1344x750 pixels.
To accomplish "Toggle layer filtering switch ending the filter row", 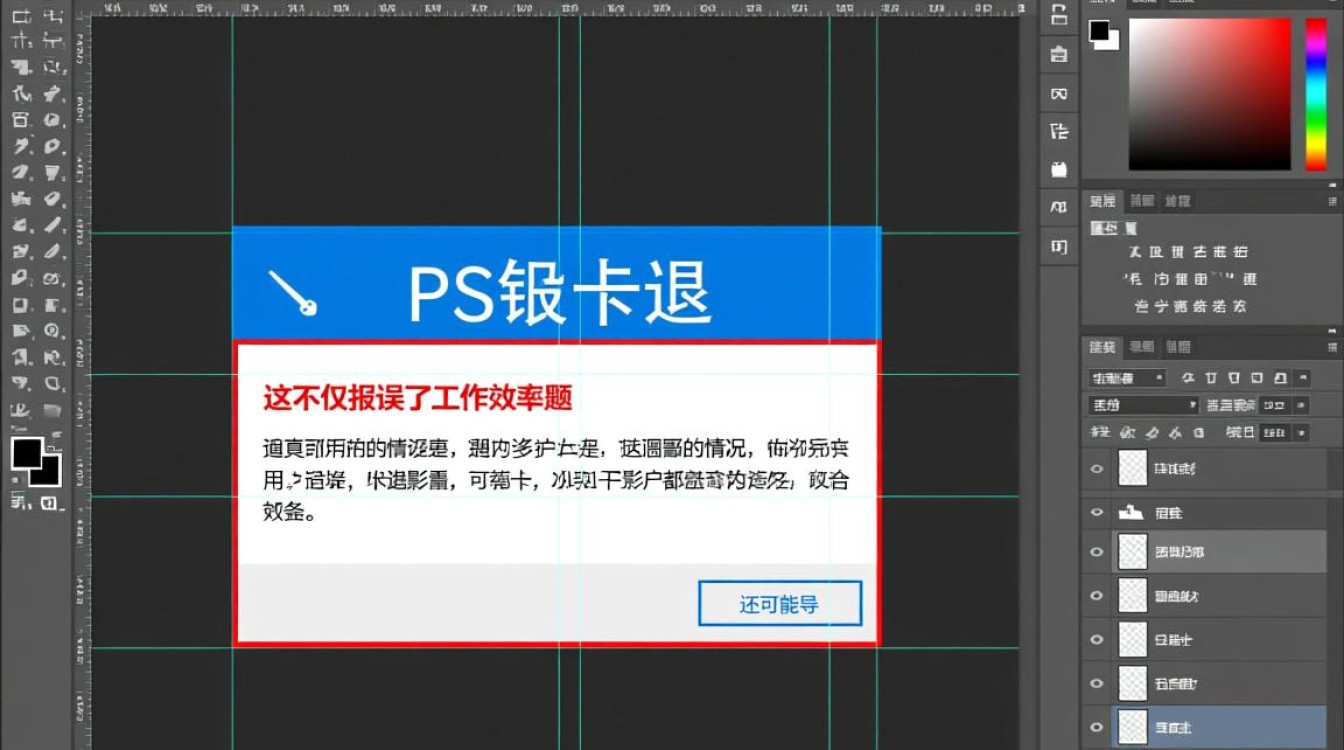I will click(x=1302, y=378).
